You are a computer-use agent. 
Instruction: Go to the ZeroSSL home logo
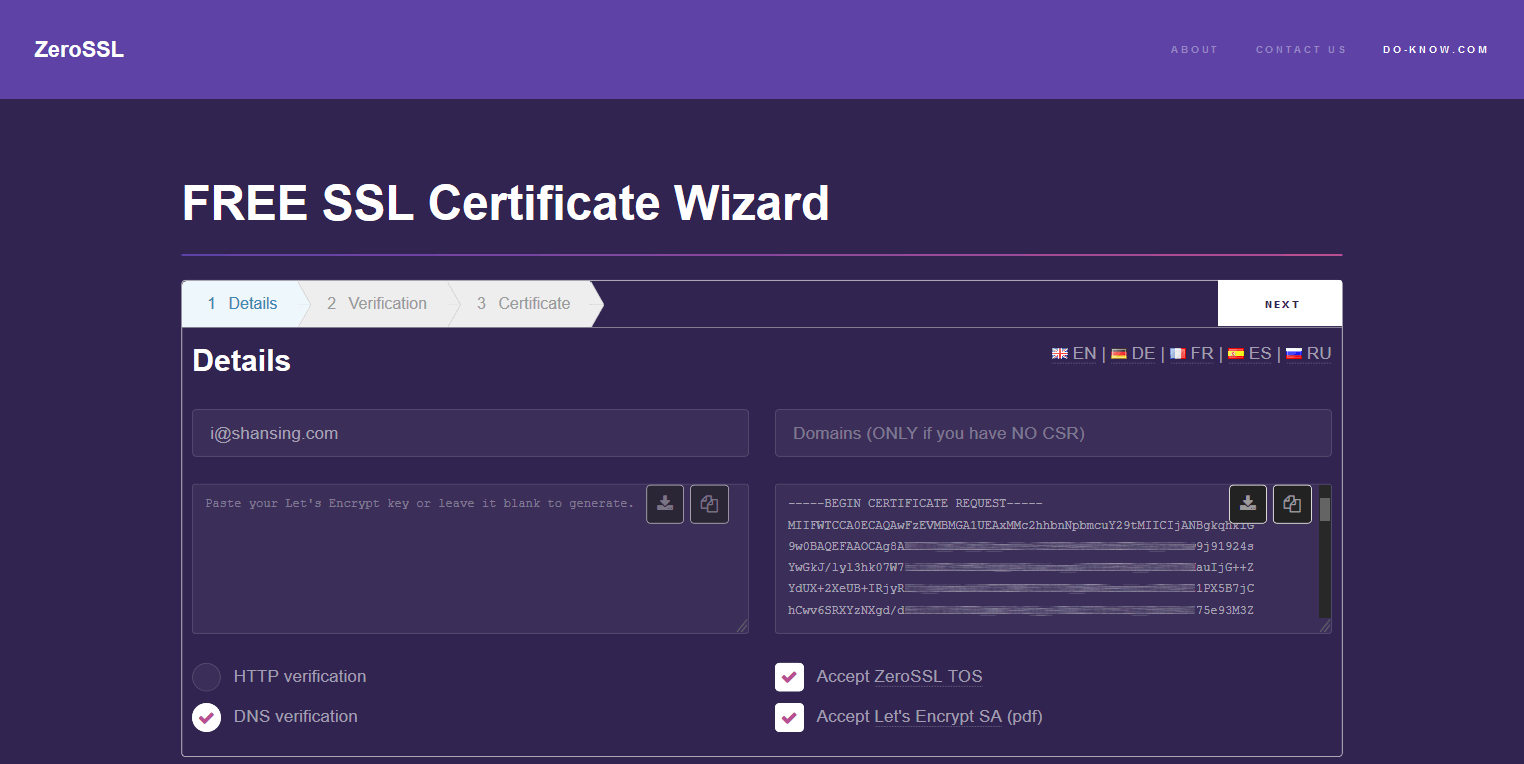click(x=79, y=50)
